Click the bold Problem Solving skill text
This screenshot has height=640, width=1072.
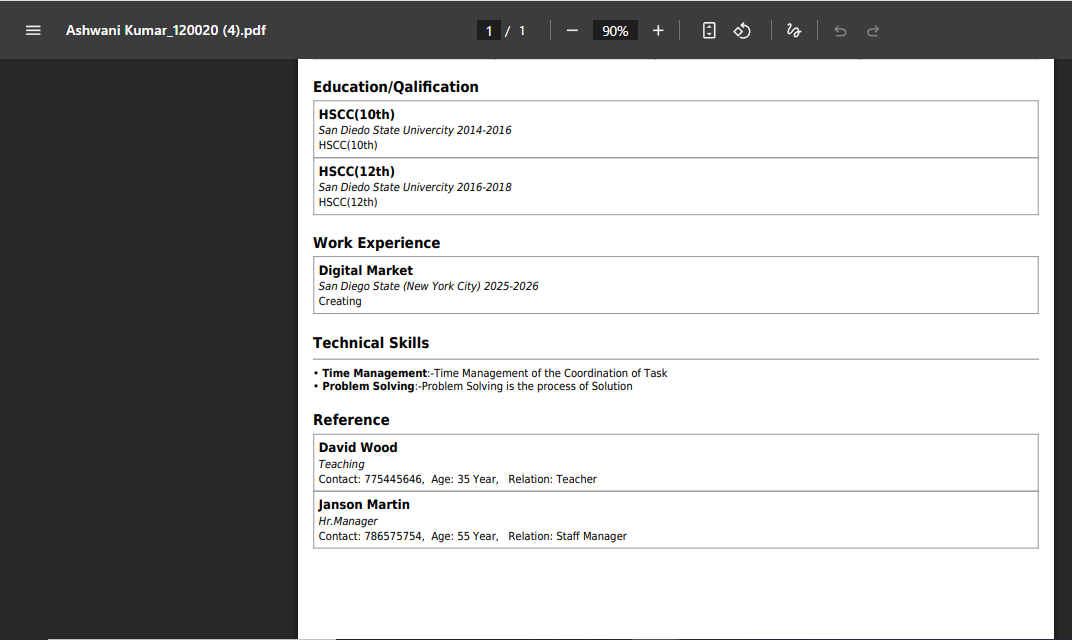point(368,386)
